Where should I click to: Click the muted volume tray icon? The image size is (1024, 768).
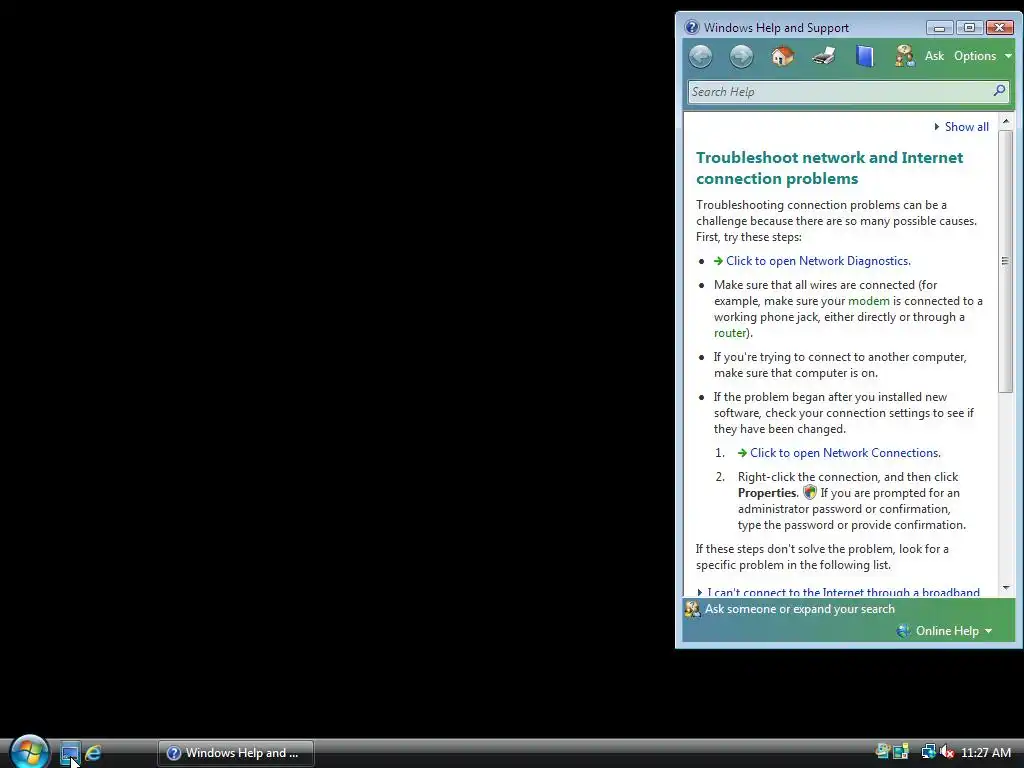(947, 752)
